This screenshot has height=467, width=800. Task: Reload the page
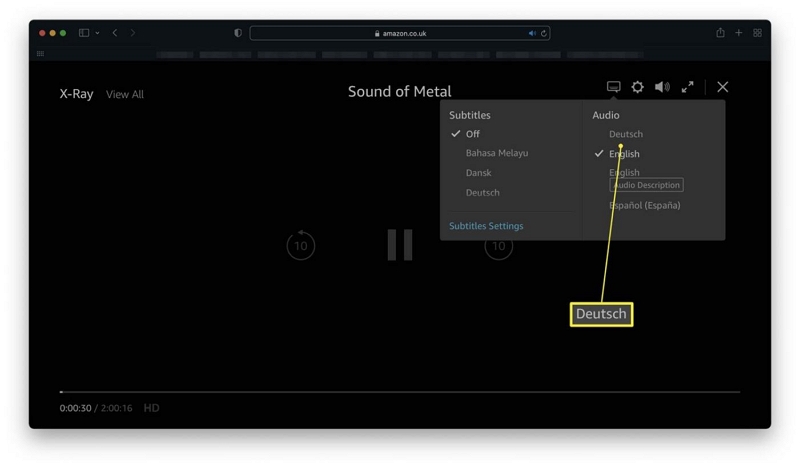click(544, 33)
